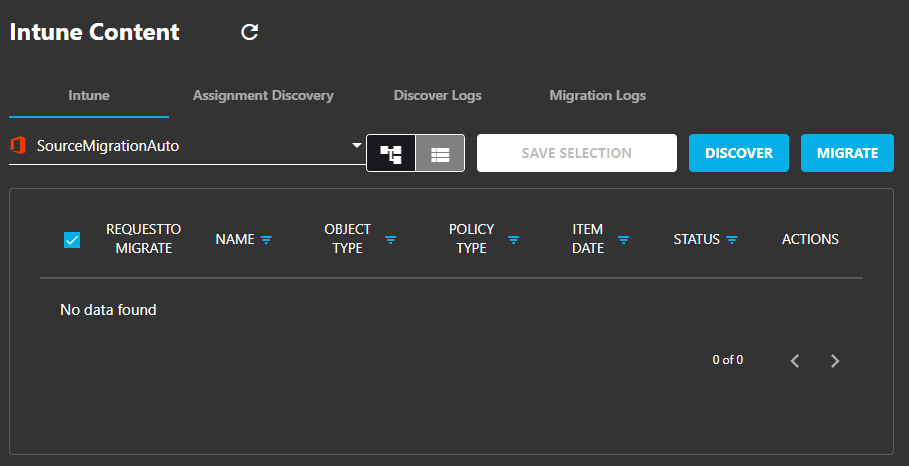Screen dimensions: 909x466
Task: Open the NAME column filter
Action: coord(266,239)
